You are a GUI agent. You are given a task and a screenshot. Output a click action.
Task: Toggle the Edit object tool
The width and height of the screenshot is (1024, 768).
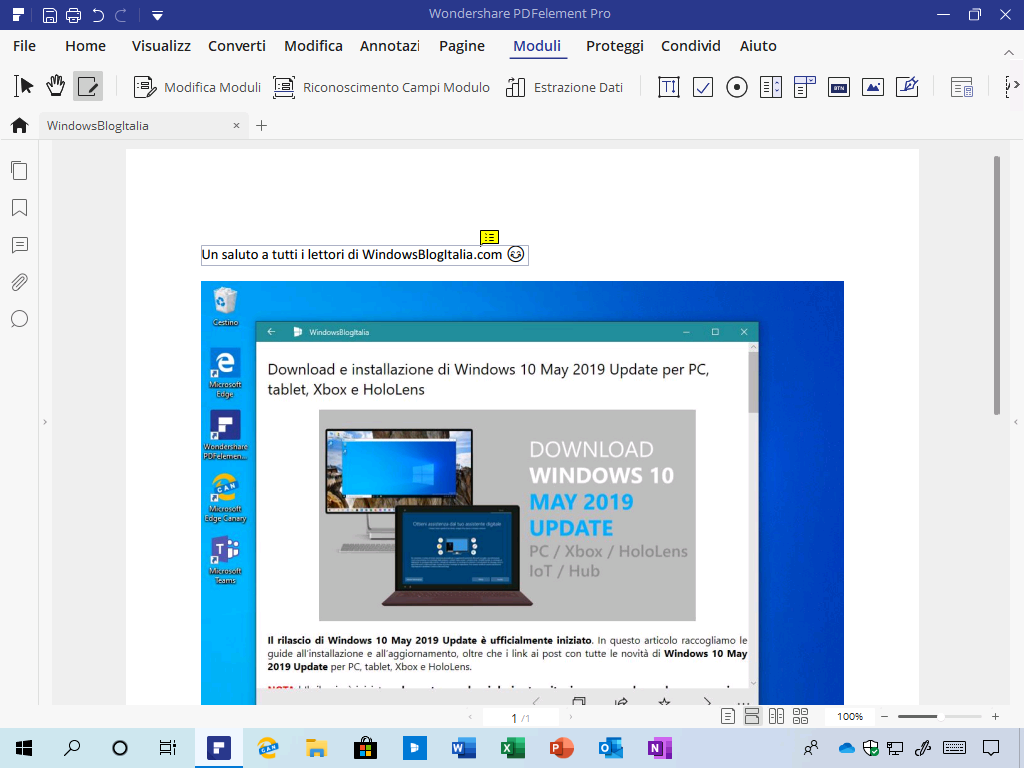tap(88, 86)
